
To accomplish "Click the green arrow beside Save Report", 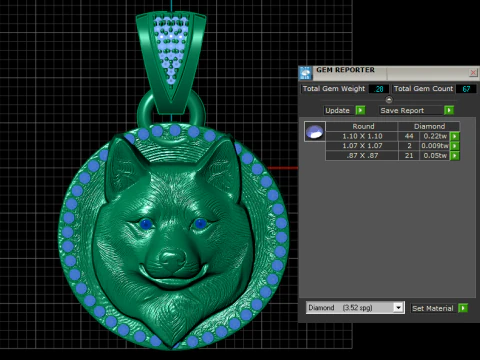I will (x=449, y=110).
